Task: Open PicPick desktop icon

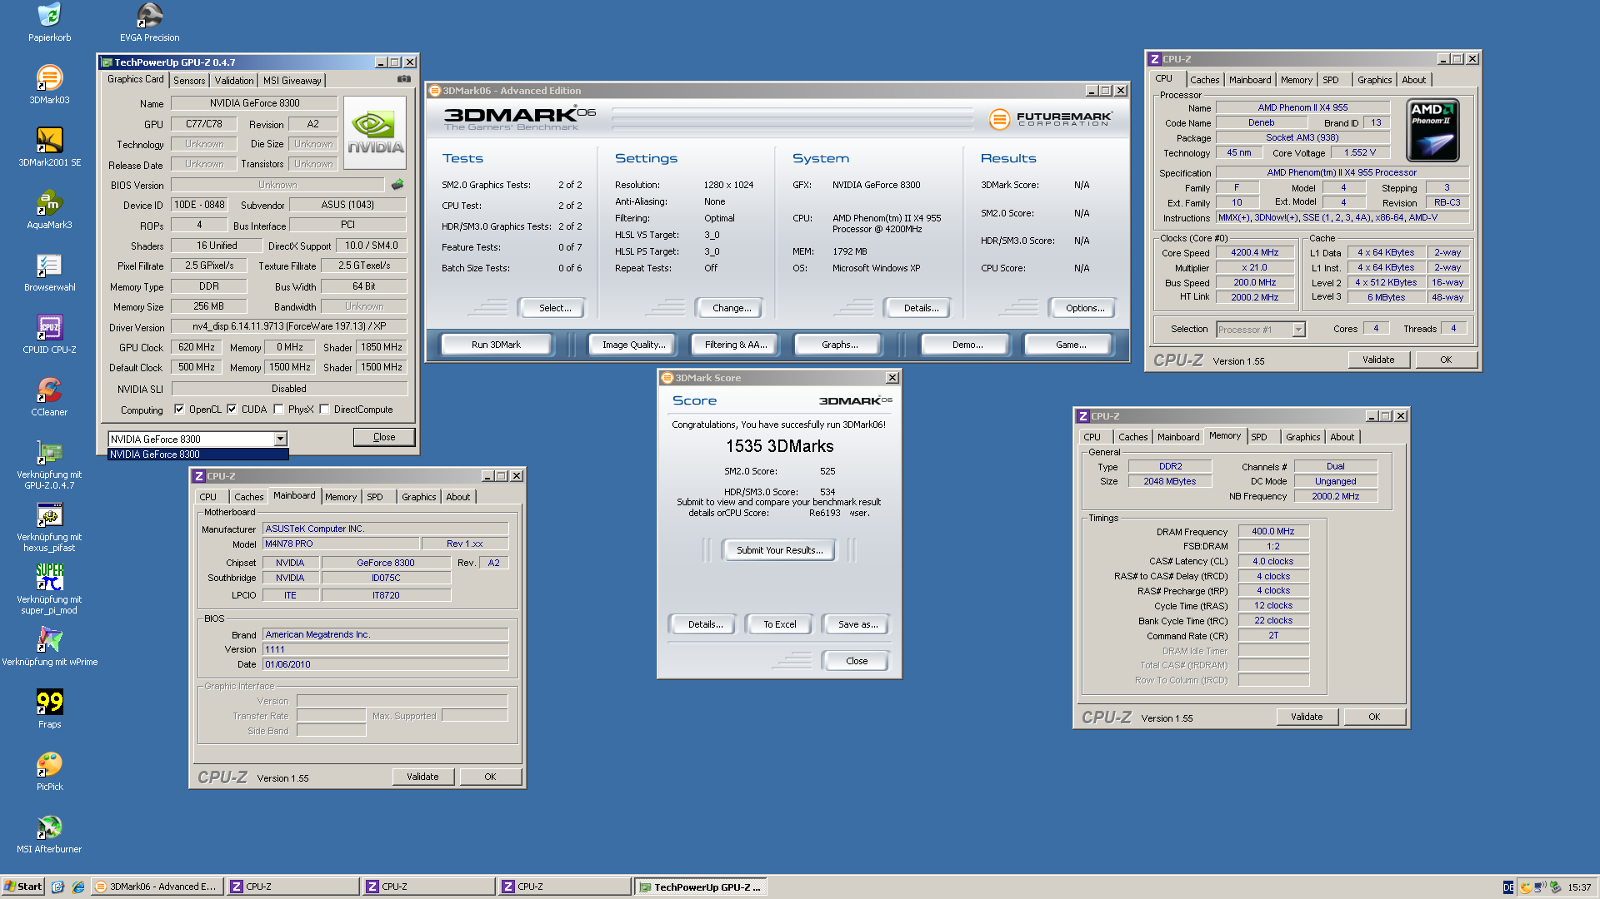Action: (49, 771)
